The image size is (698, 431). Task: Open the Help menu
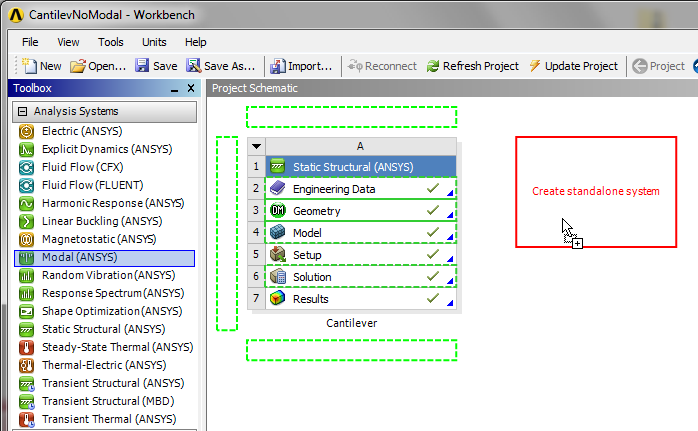[195, 42]
